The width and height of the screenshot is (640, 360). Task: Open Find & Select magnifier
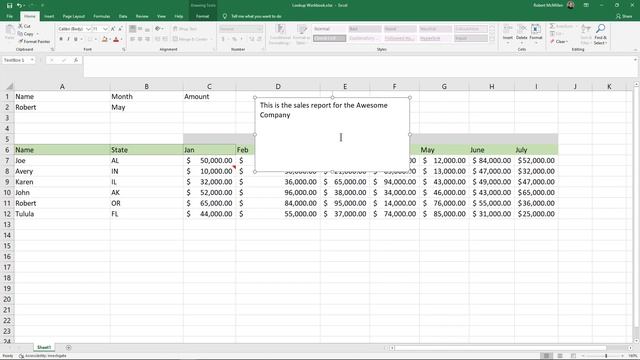(600, 29)
